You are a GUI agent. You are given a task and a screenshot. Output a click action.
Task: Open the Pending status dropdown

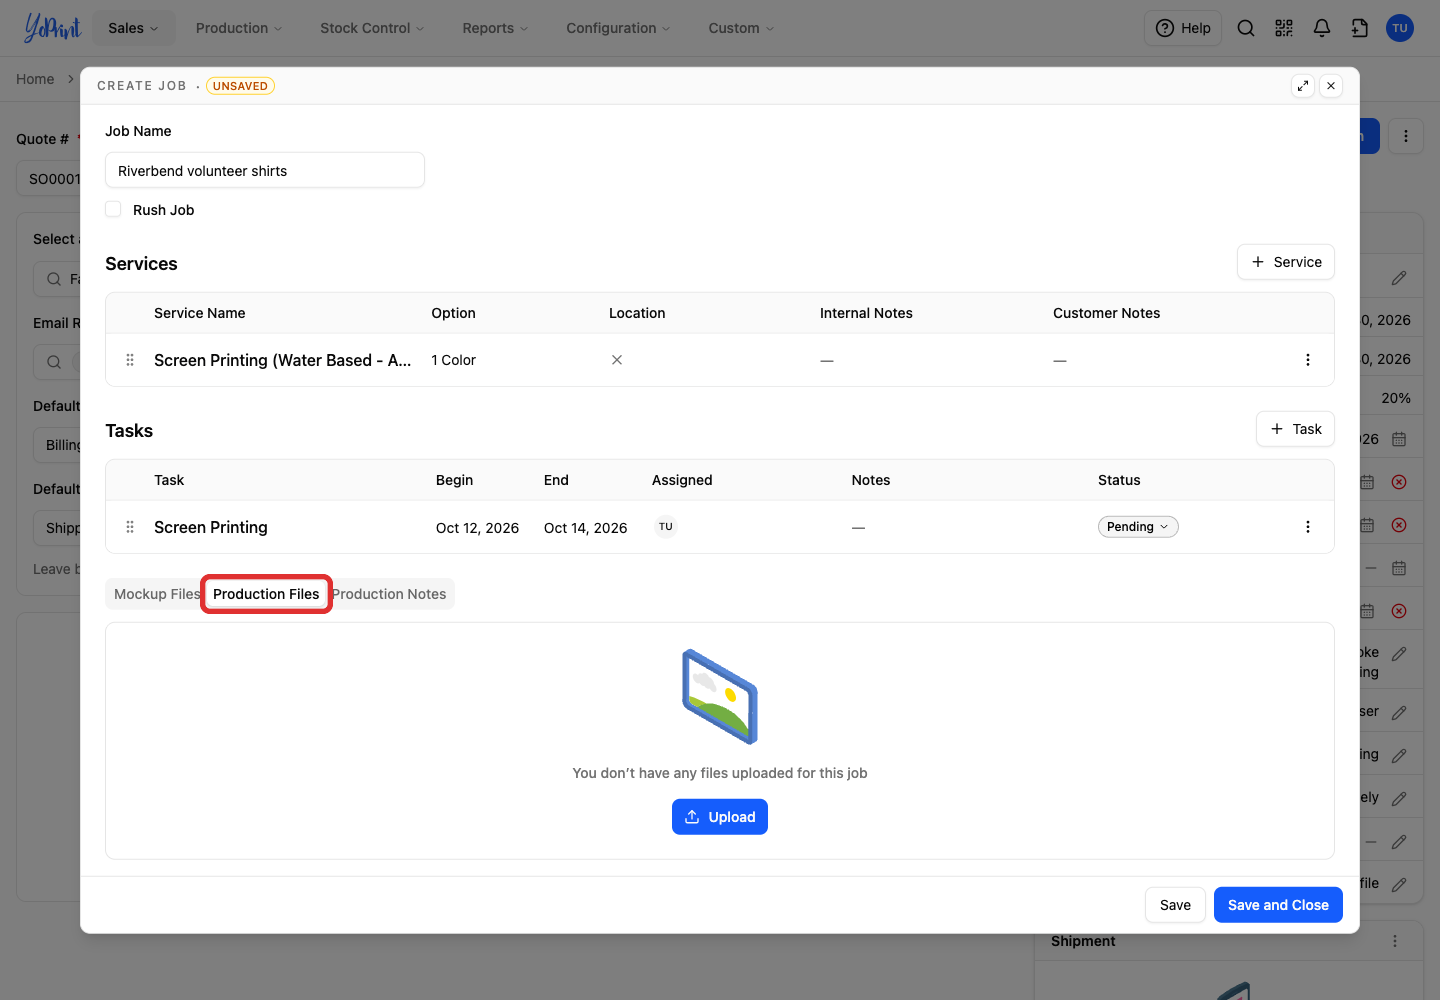pos(1138,527)
